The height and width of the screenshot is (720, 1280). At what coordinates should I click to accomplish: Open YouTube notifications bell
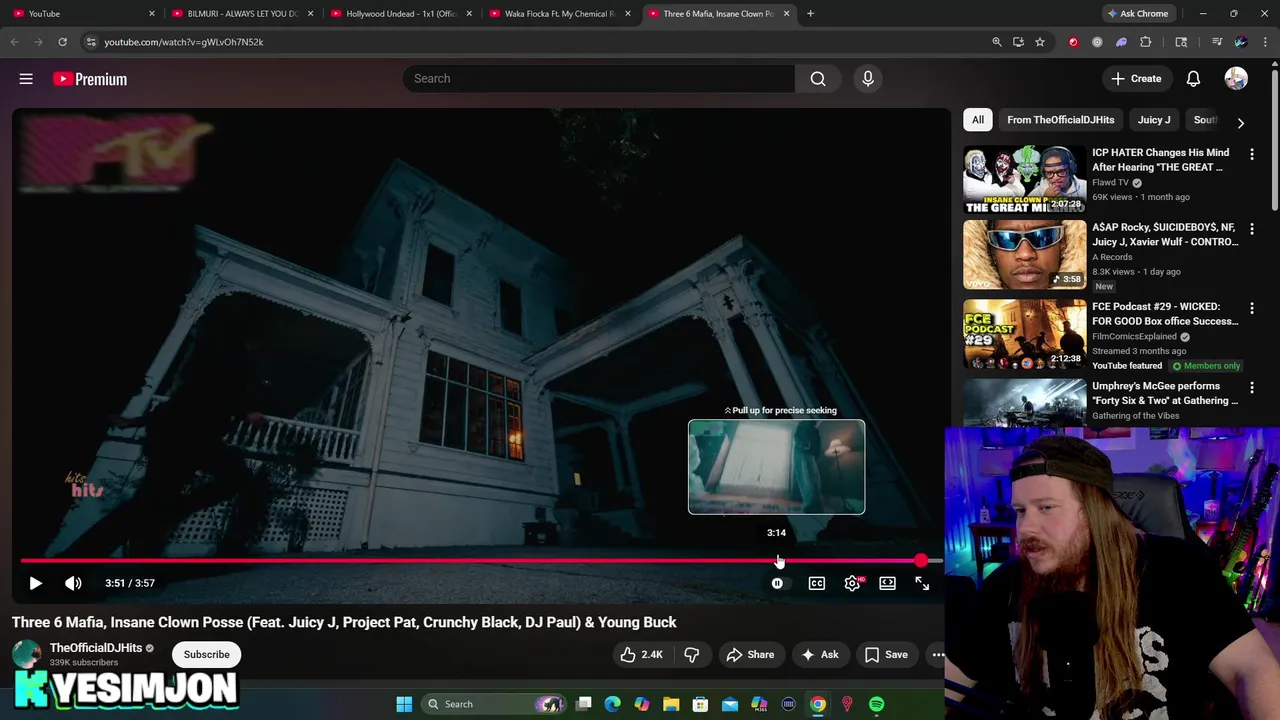(x=1193, y=79)
